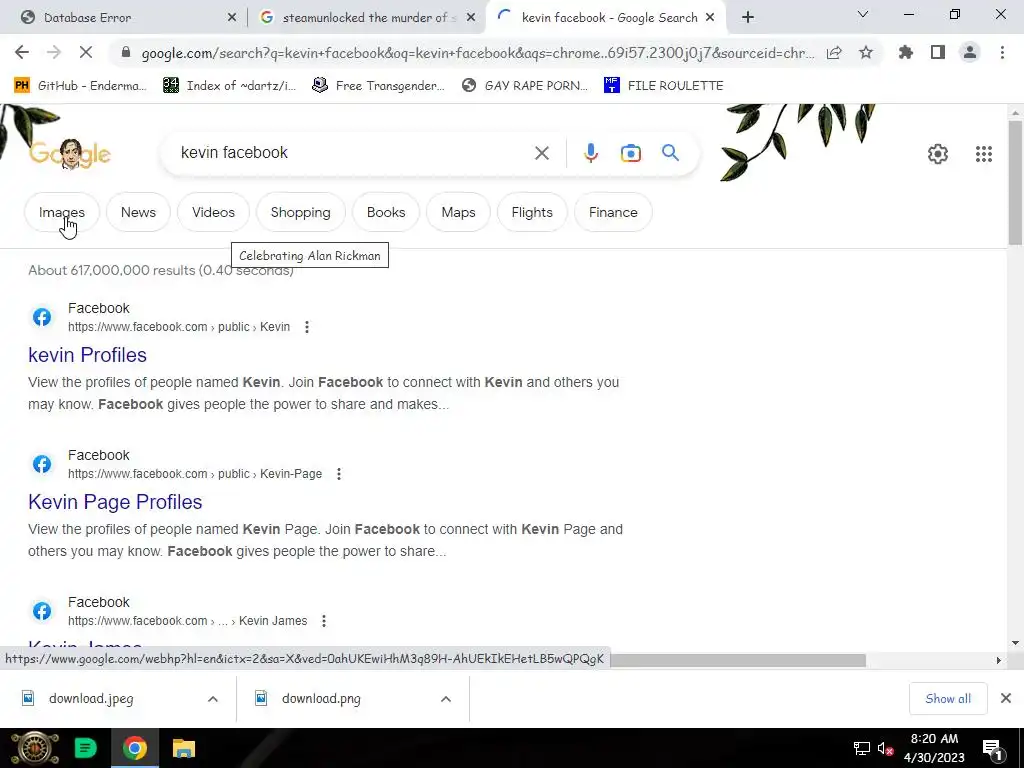
Task: Open the Chrome profile avatar
Action: click(x=970, y=52)
